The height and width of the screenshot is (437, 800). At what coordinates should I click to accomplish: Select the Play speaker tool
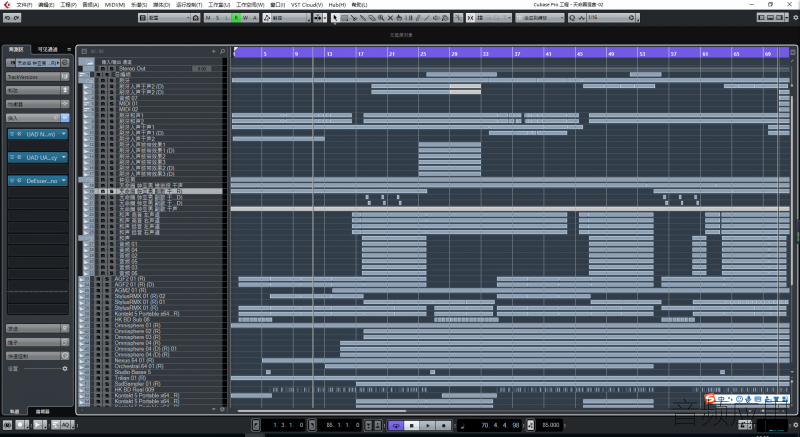pyautogui.click(x=436, y=18)
